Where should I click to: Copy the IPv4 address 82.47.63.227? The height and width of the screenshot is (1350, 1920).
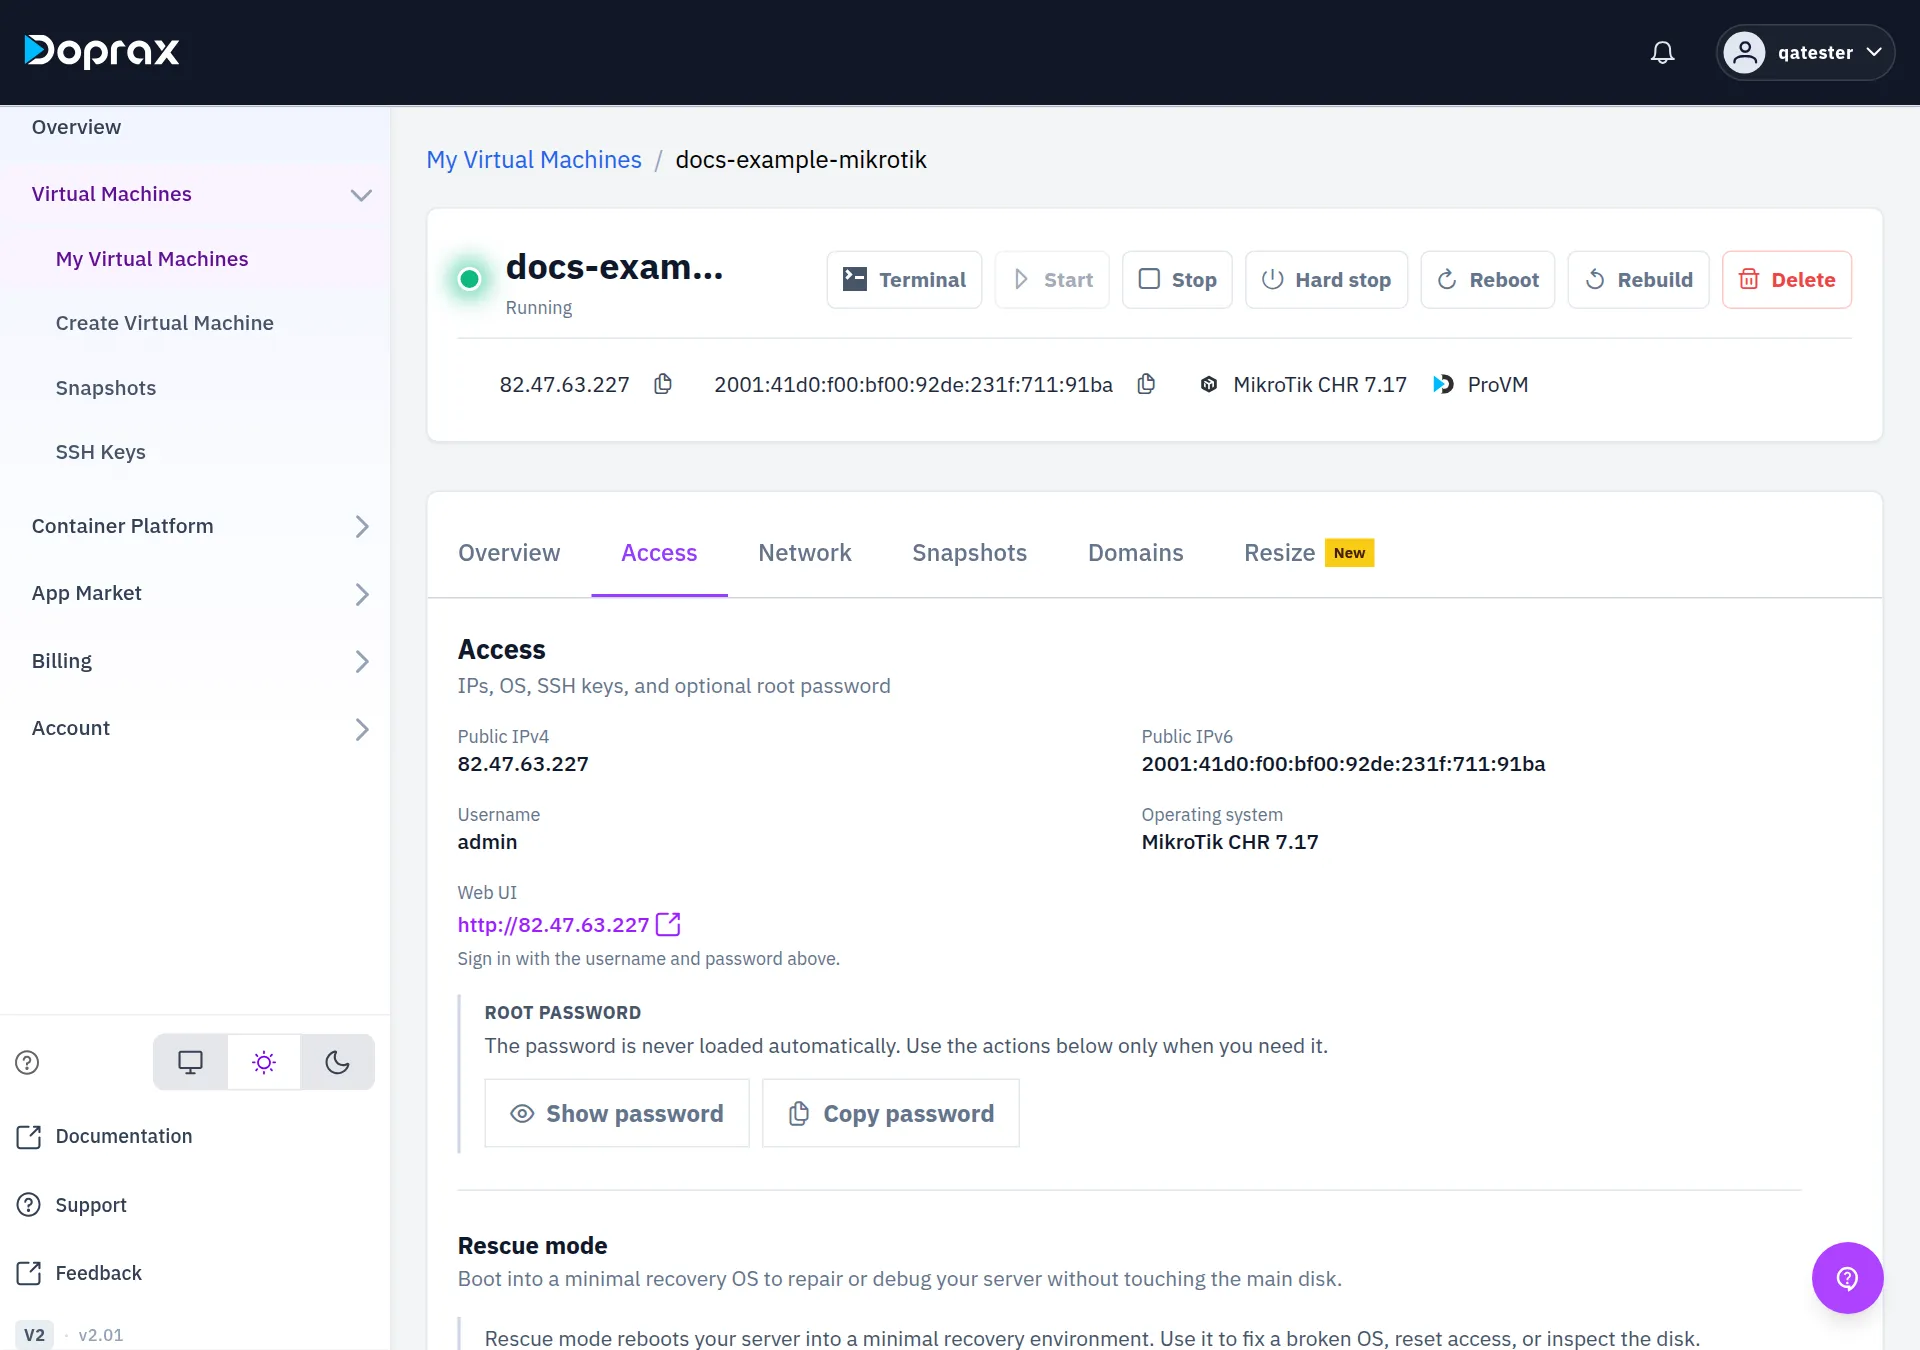663,384
